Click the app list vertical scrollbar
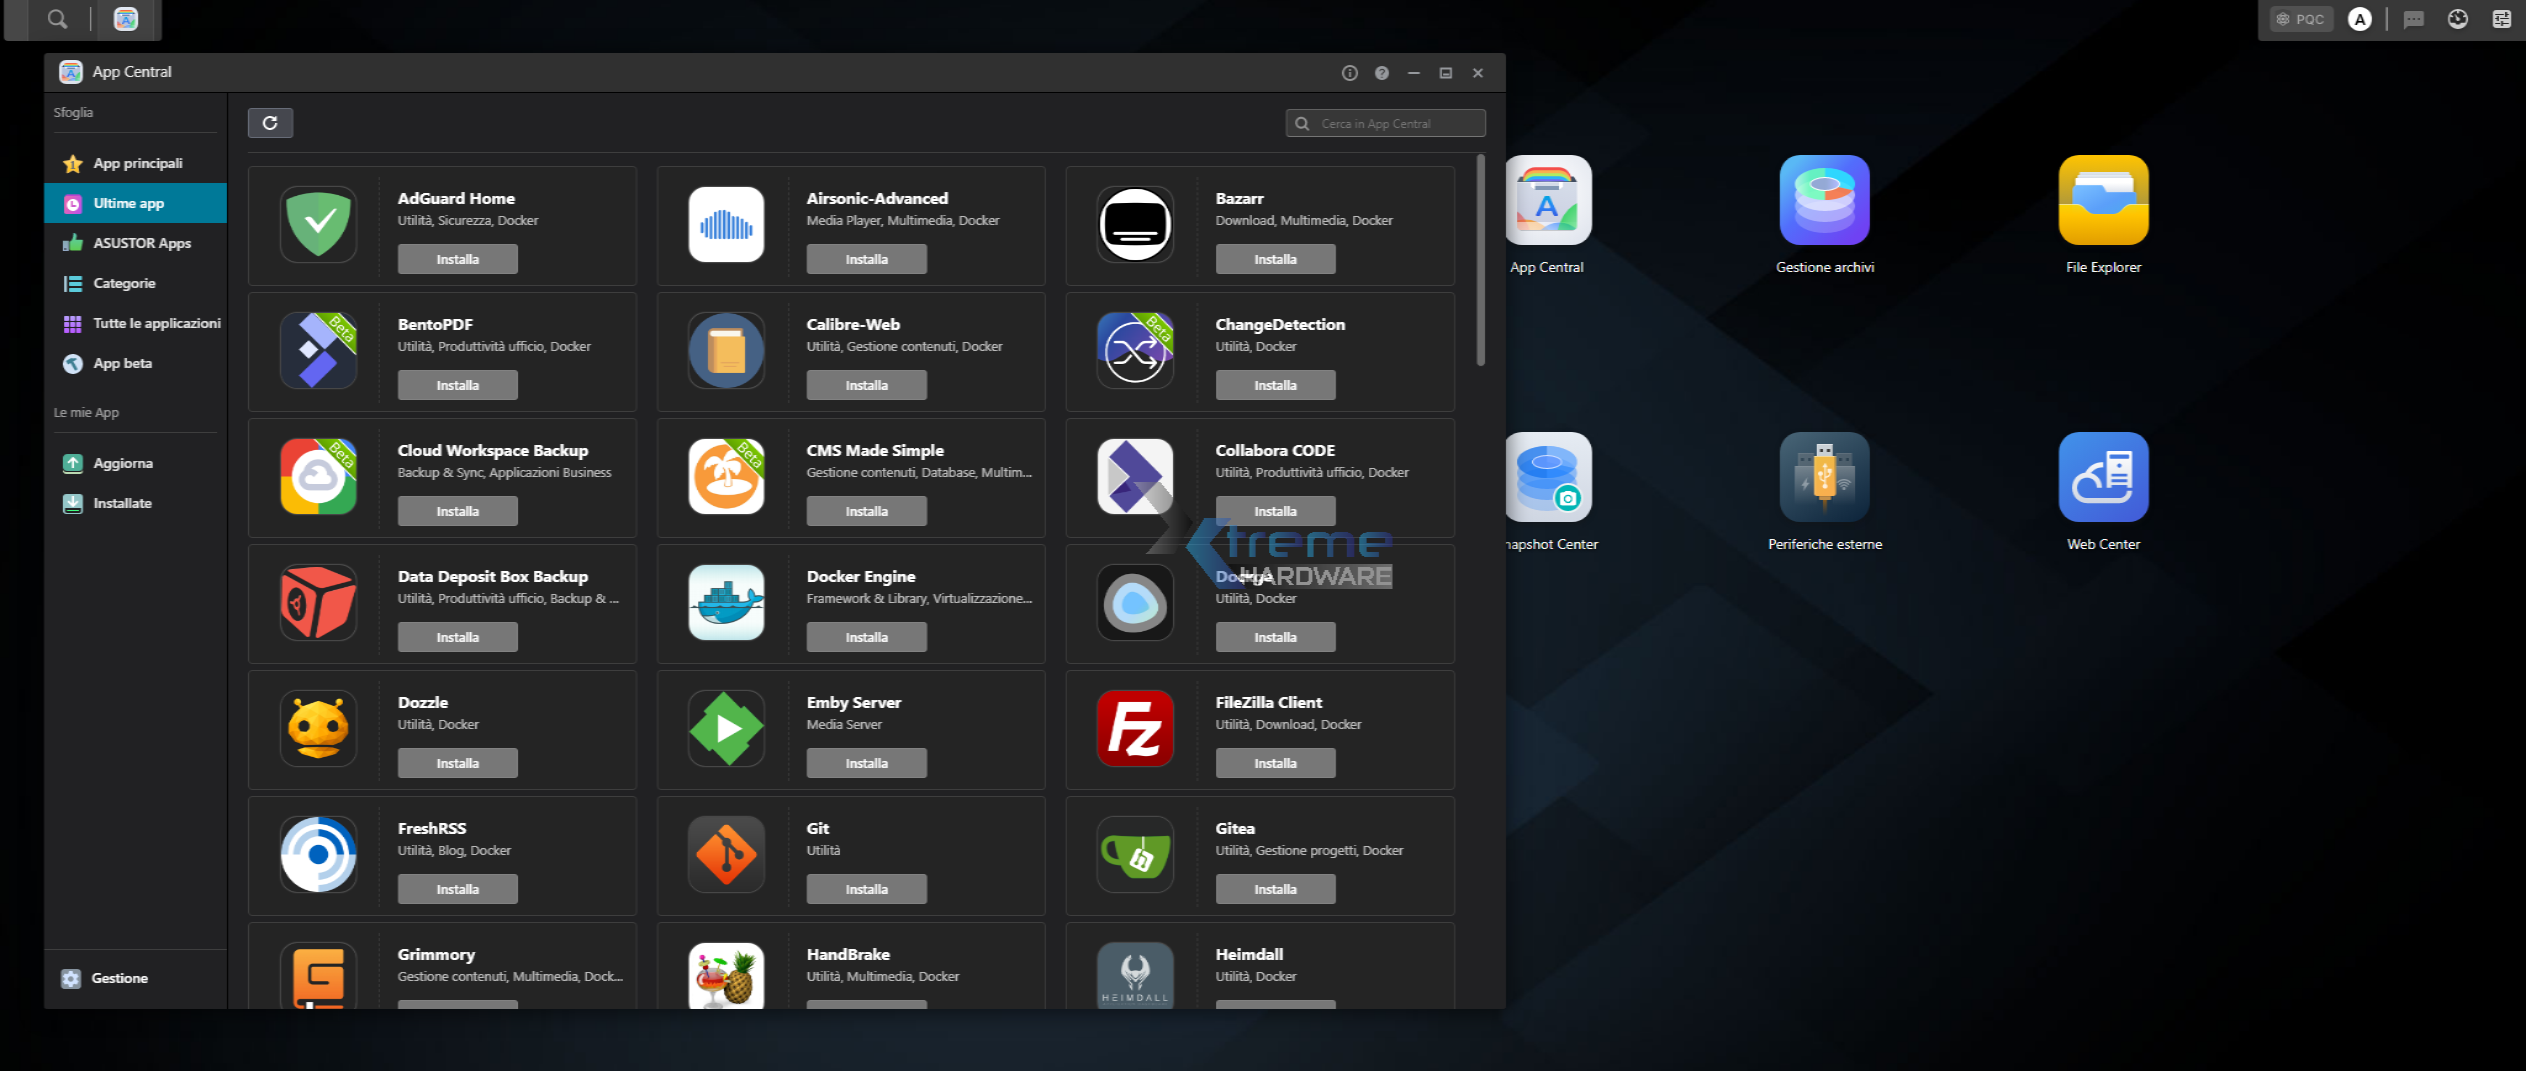This screenshot has height=1071, width=2526. 1481,260
